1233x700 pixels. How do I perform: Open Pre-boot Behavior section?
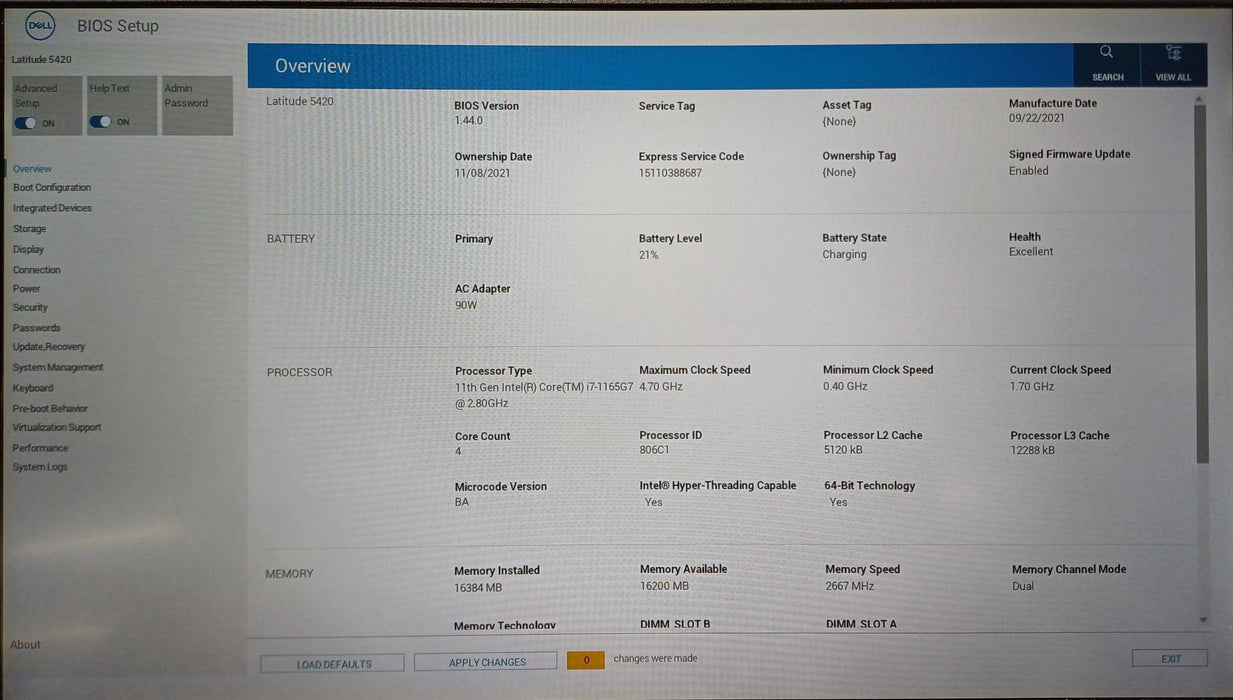pyautogui.click(x=50, y=408)
